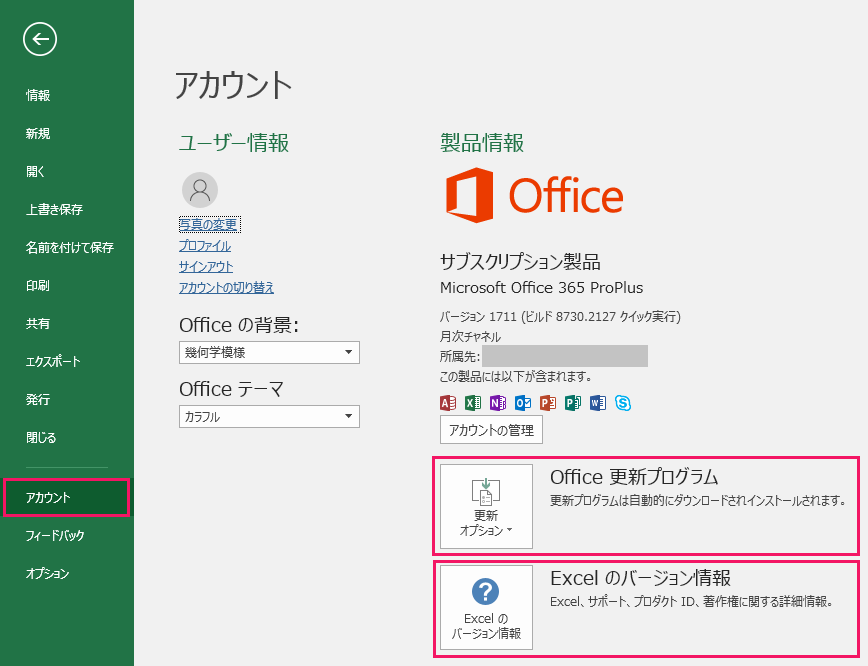The image size is (868, 666).
Task: Open the 更新オプション update options button
Action: [486, 506]
